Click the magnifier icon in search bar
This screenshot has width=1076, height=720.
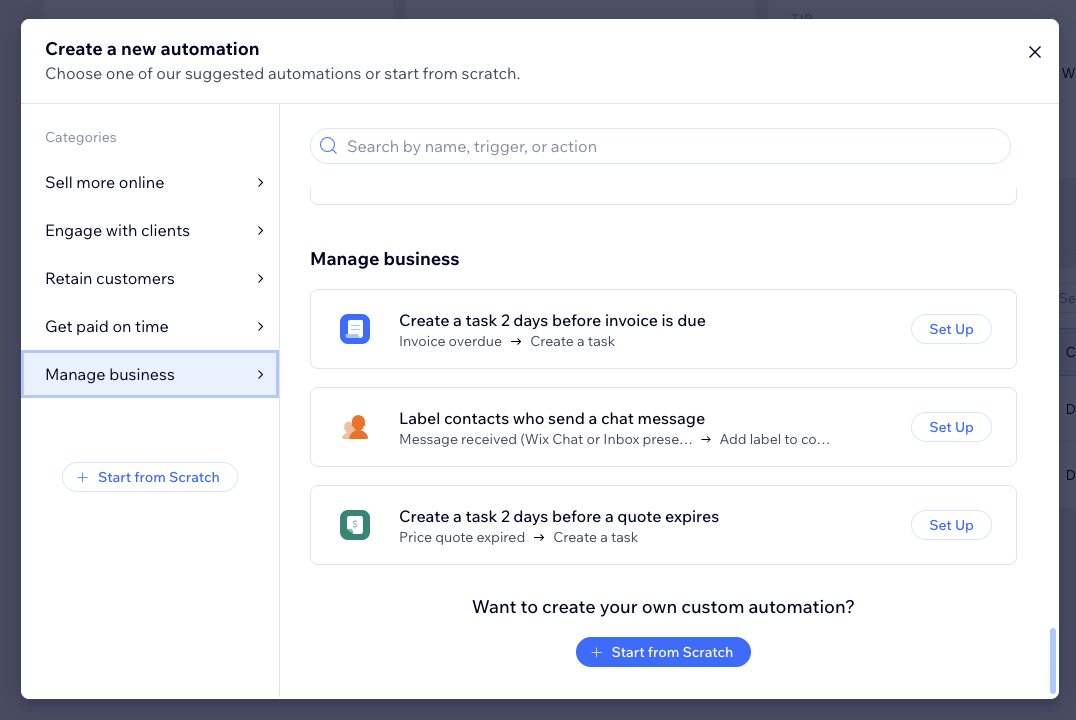click(x=328, y=146)
